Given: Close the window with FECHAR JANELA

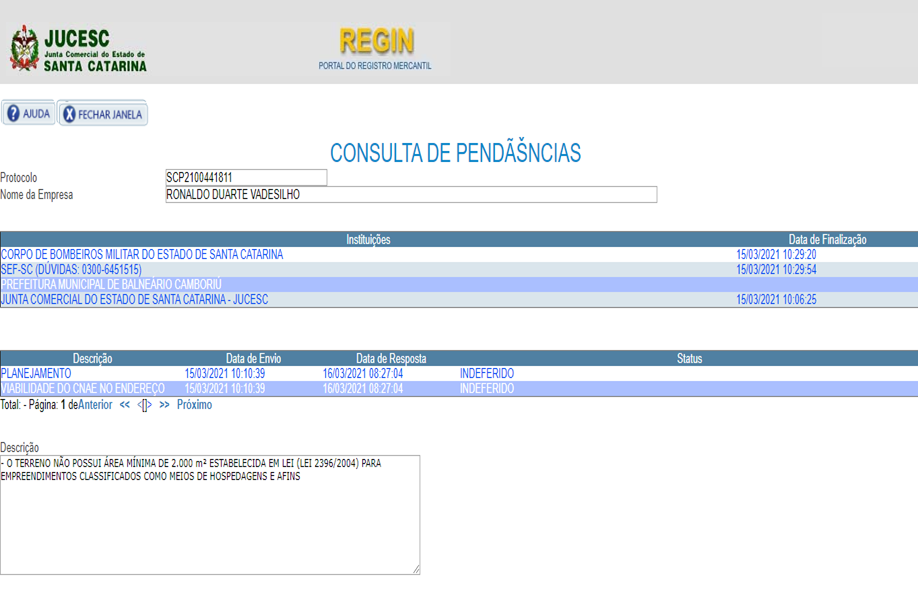Looking at the screenshot, I should click(x=102, y=114).
